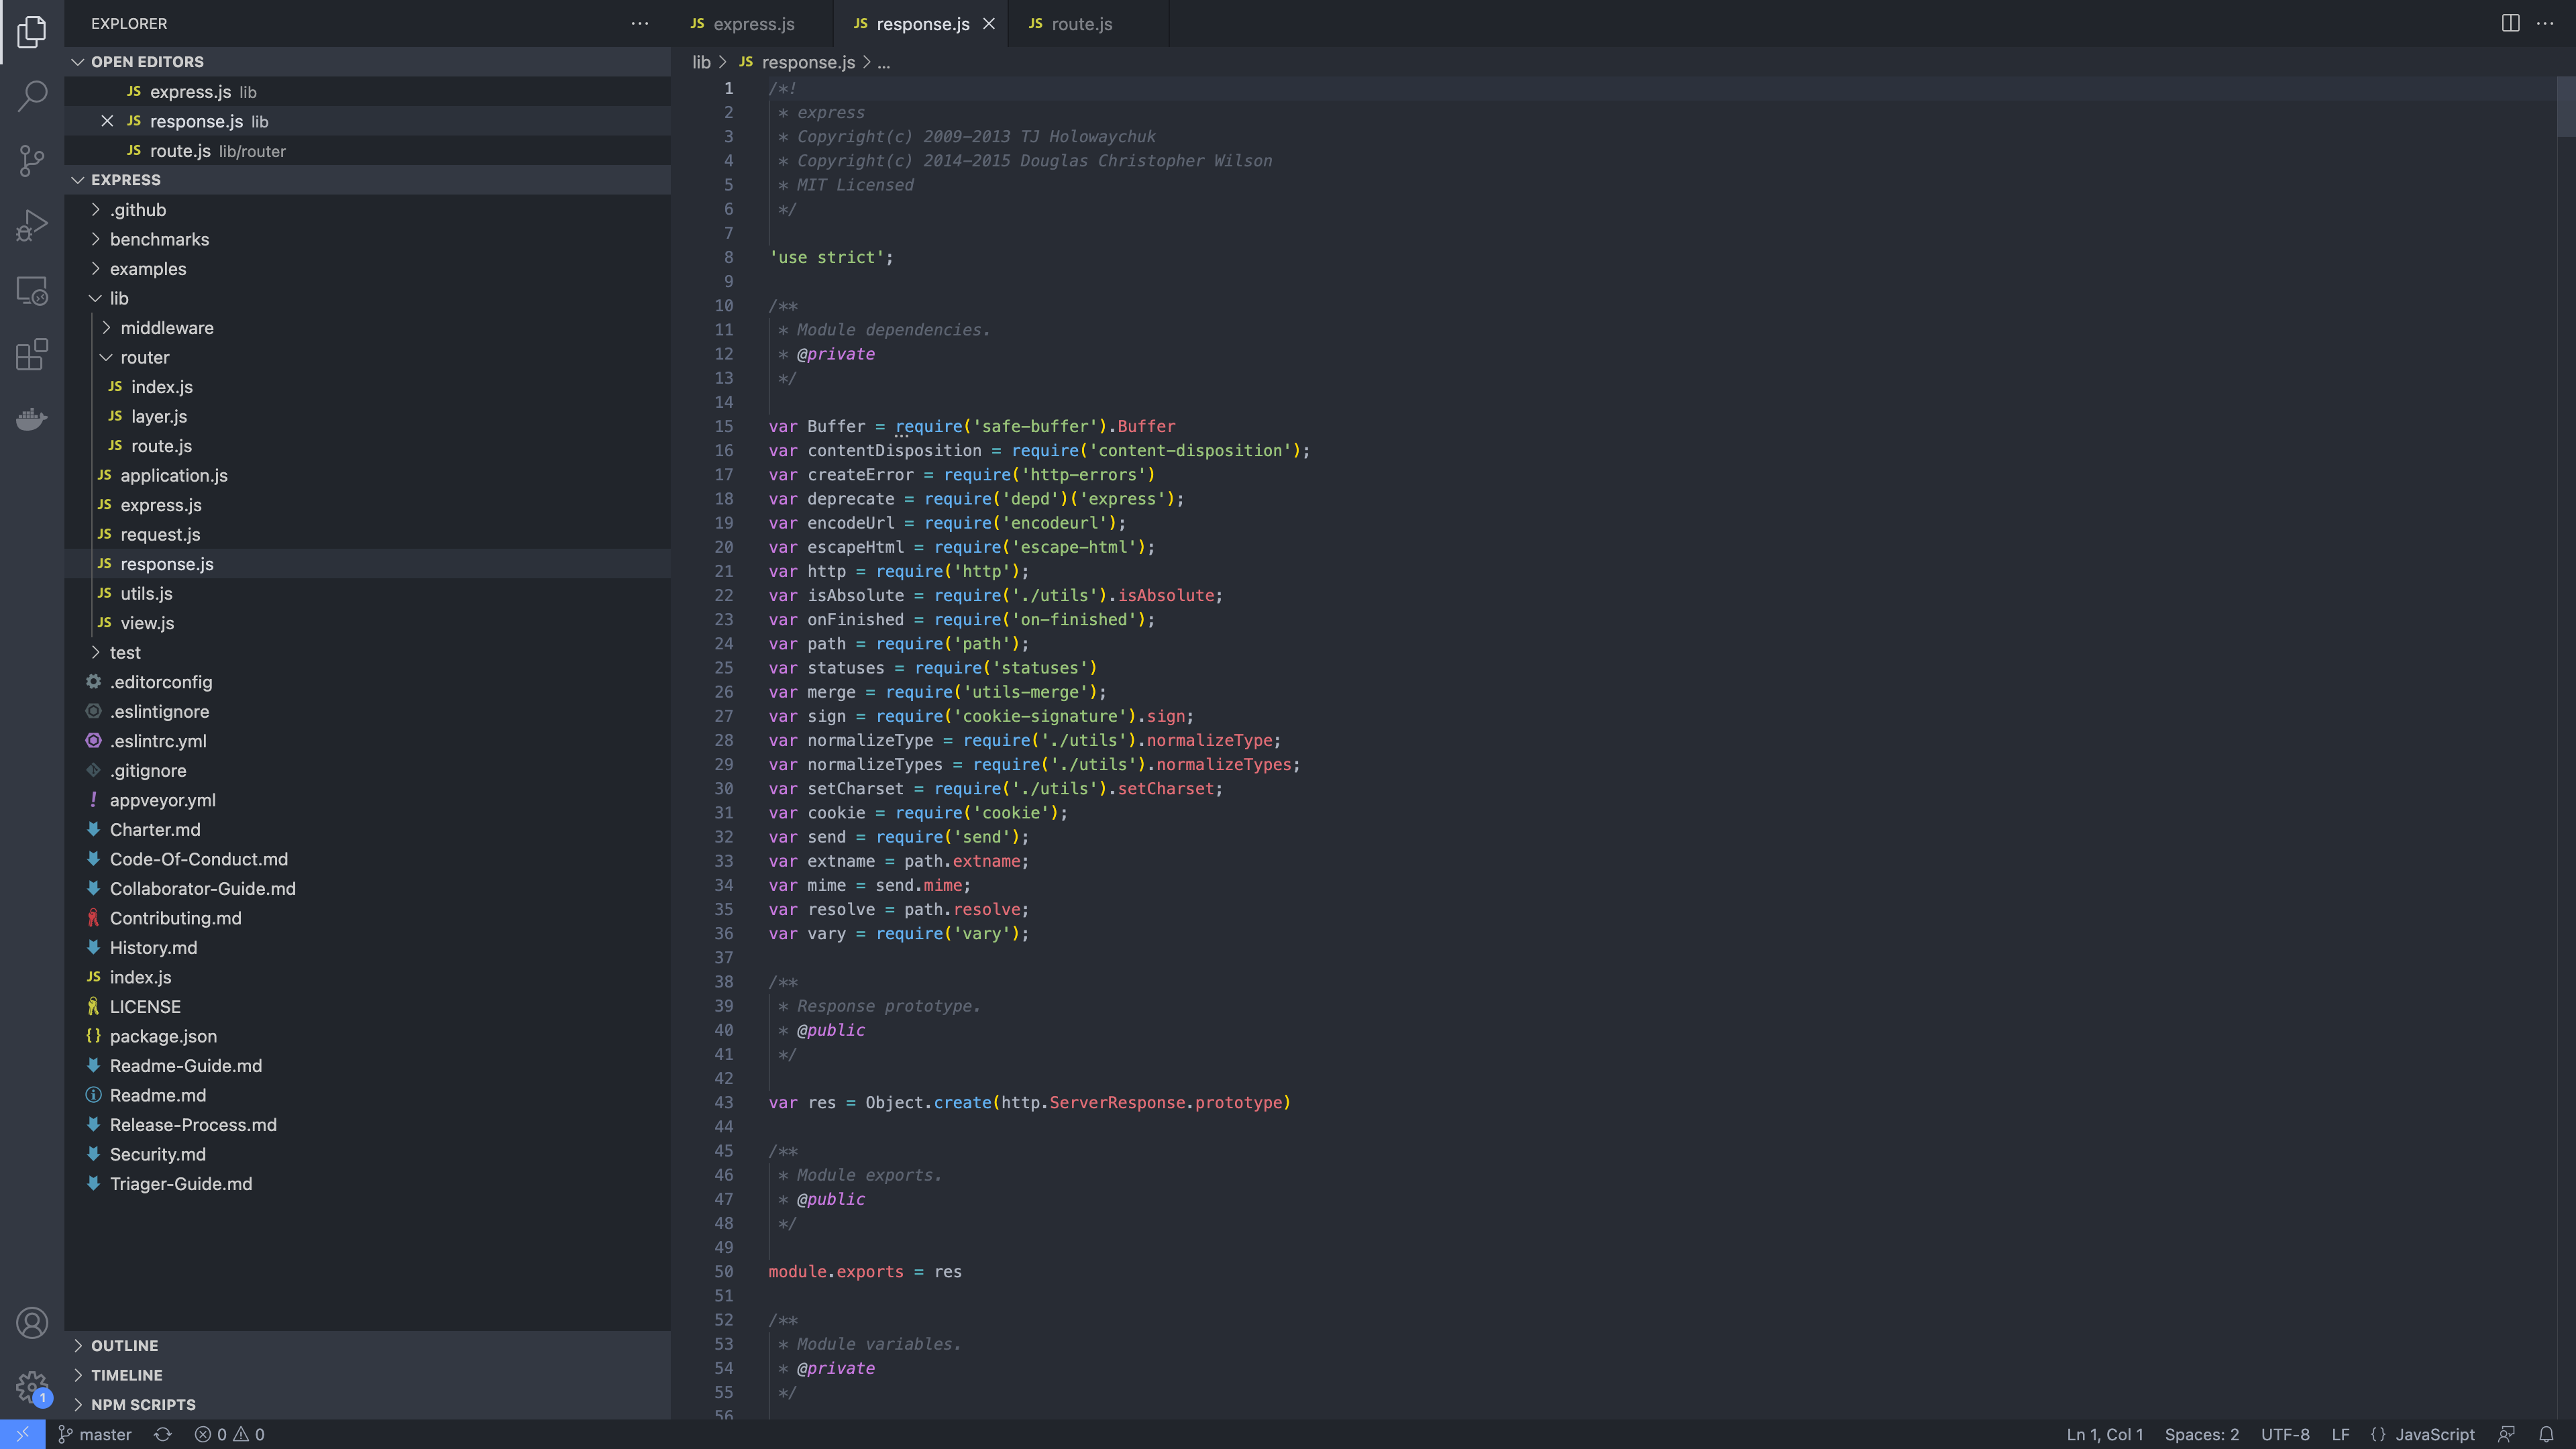
Task: Open the Search view icon
Action: 32,96
